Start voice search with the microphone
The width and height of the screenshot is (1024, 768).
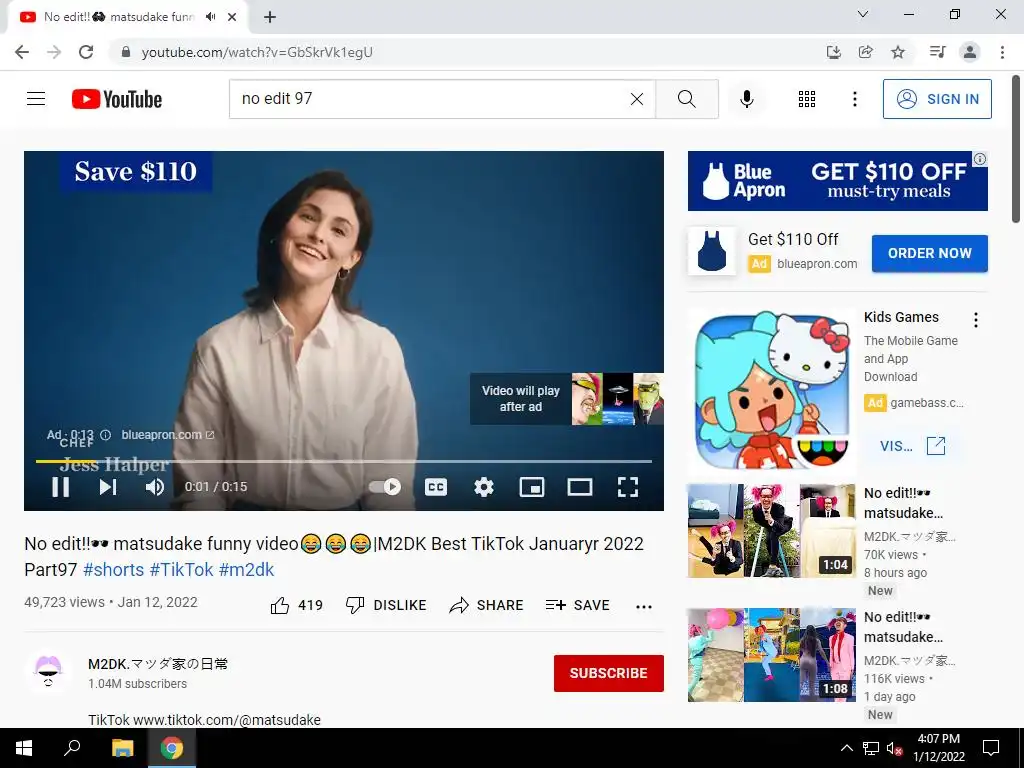coord(746,99)
